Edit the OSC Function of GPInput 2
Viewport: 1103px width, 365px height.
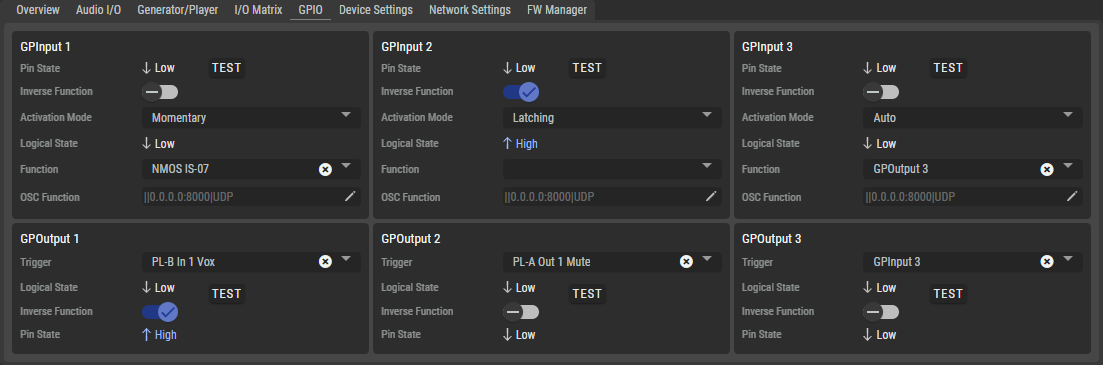point(710,197)
